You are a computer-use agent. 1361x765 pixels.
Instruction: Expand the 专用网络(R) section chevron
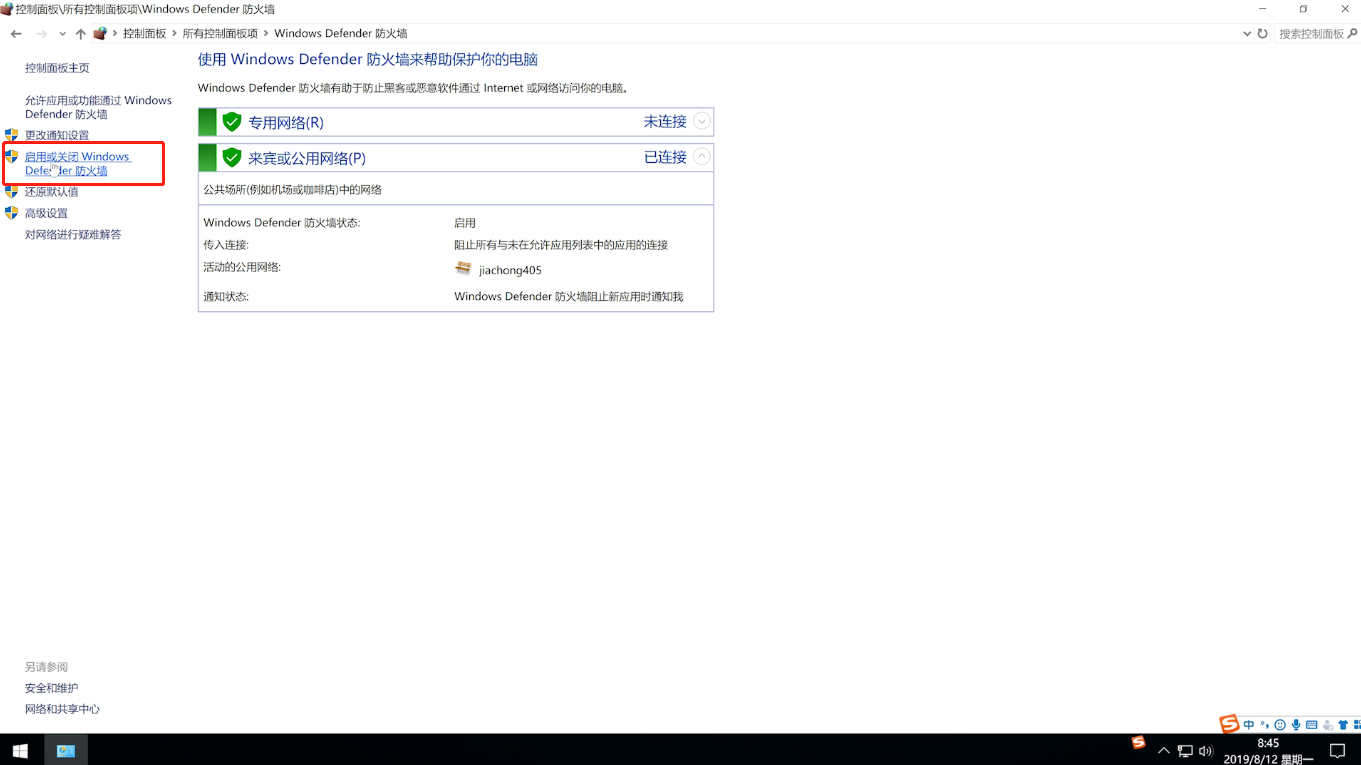pos(702,121)
